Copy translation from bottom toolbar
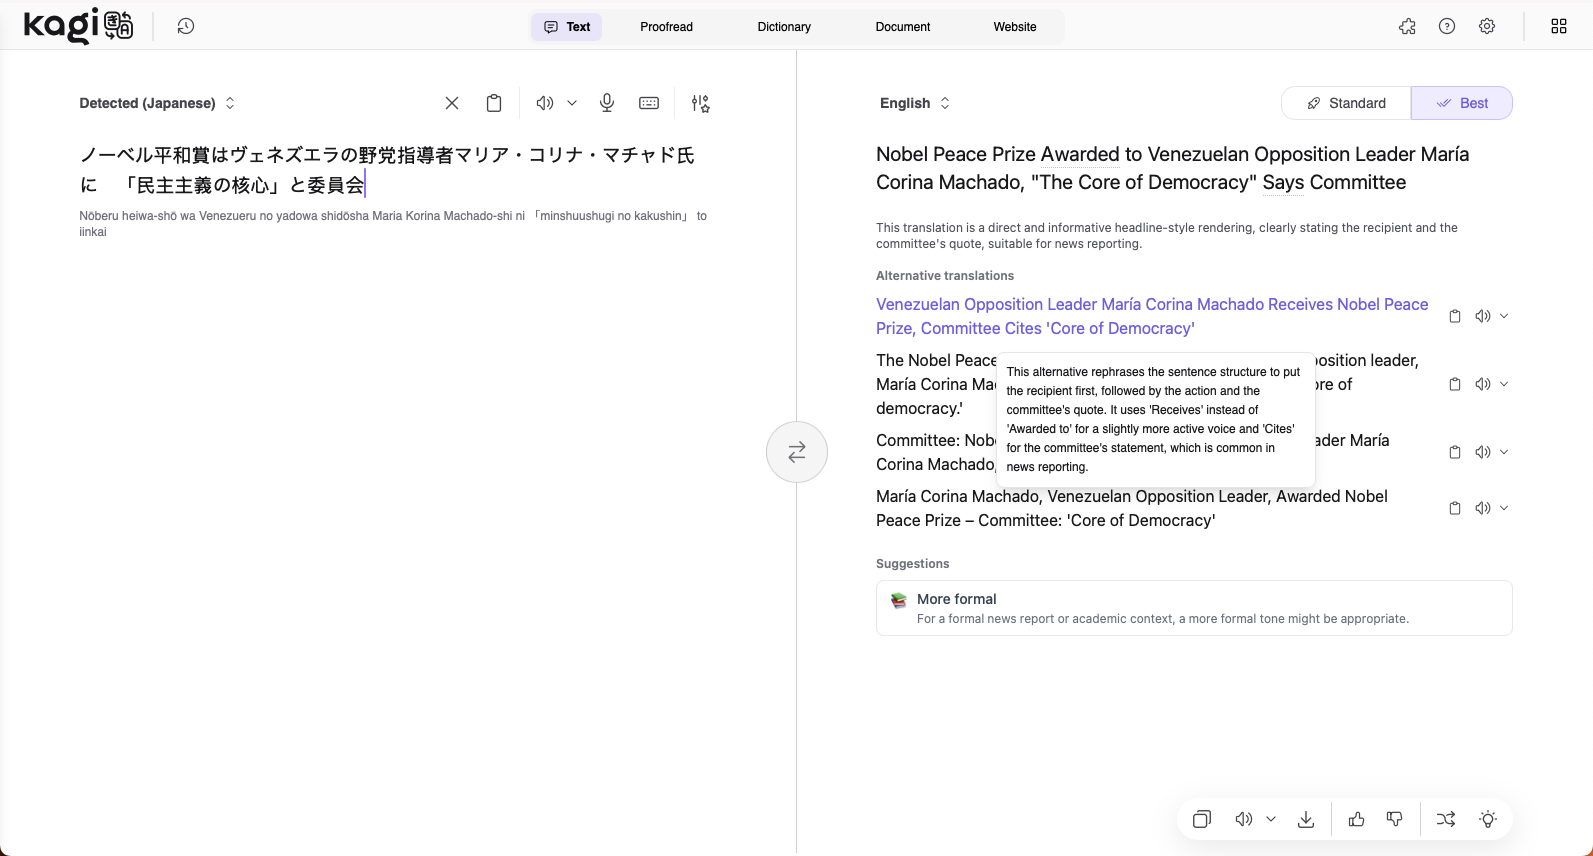Screen dimensions: 1593x856 (x=1202, y=819)
